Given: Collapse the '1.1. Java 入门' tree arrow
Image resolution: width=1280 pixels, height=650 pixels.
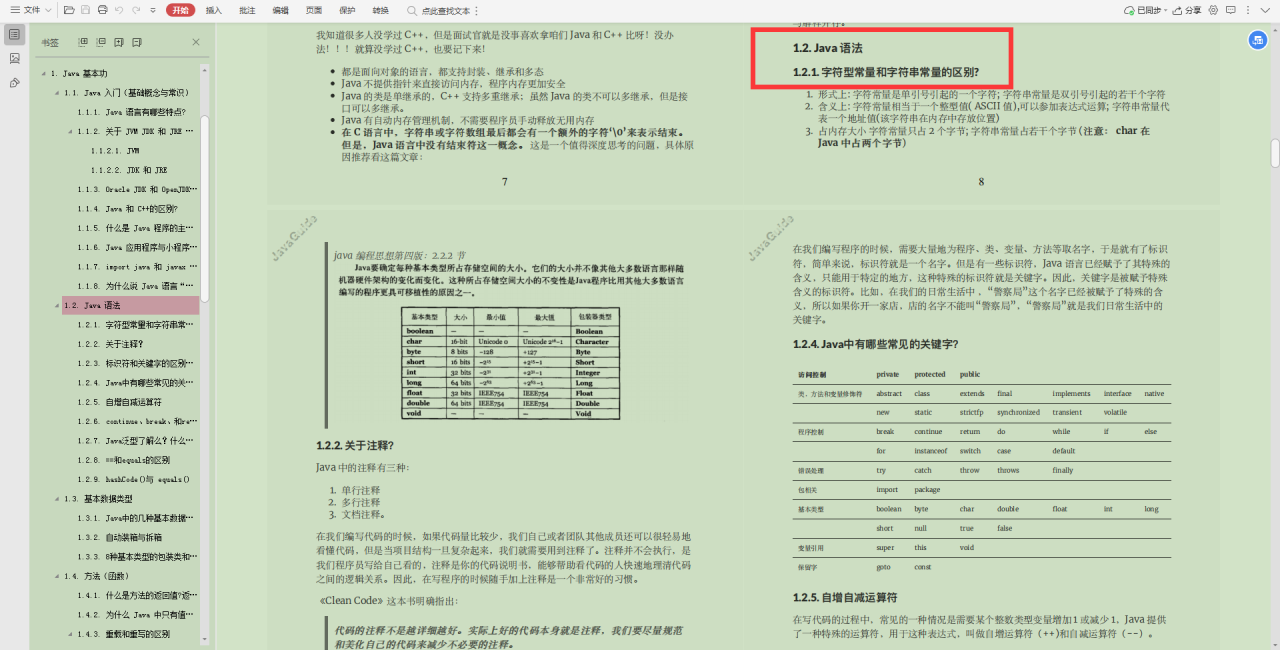Looking at the screenshot, I should pyautogui.click(x=55, y=93).
